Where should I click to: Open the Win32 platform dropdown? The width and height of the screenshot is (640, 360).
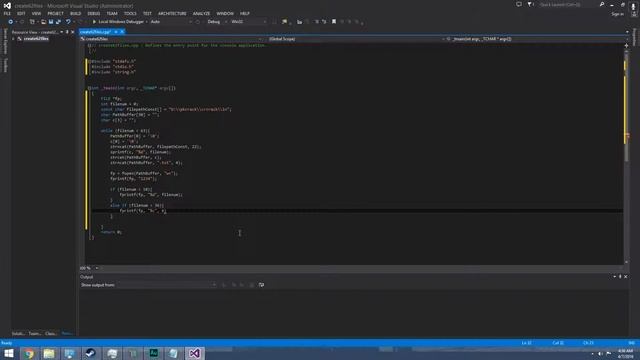coord(249,22)
